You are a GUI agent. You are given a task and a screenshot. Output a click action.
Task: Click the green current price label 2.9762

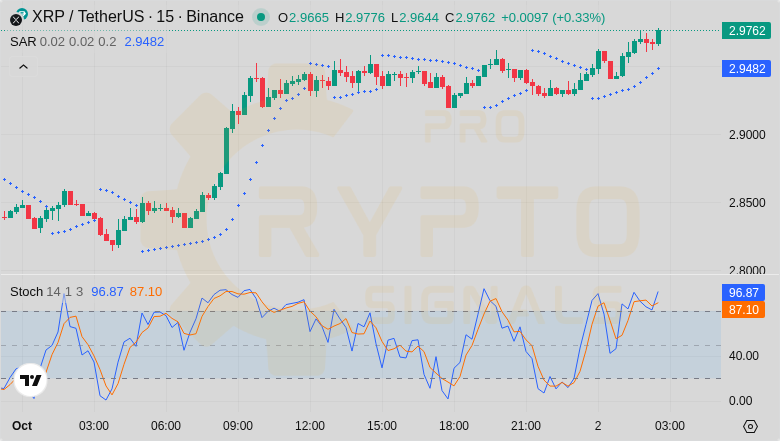[746, 31]
